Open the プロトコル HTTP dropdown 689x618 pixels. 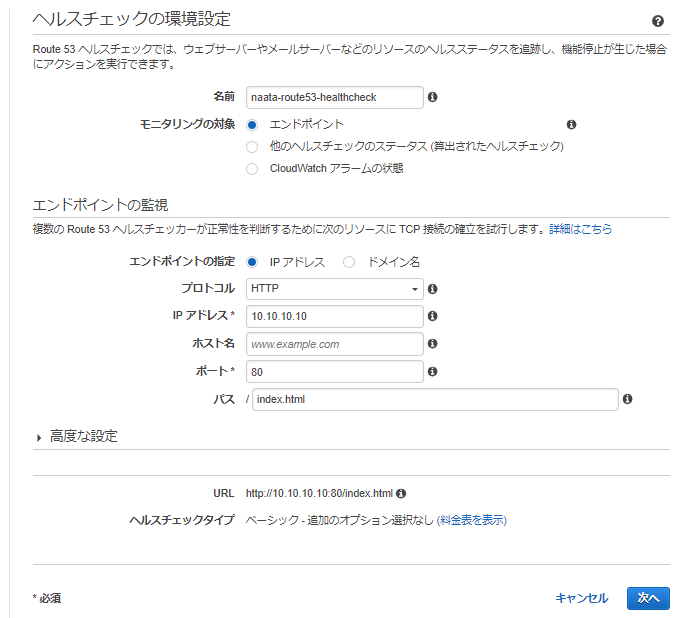tap(334, 289)
